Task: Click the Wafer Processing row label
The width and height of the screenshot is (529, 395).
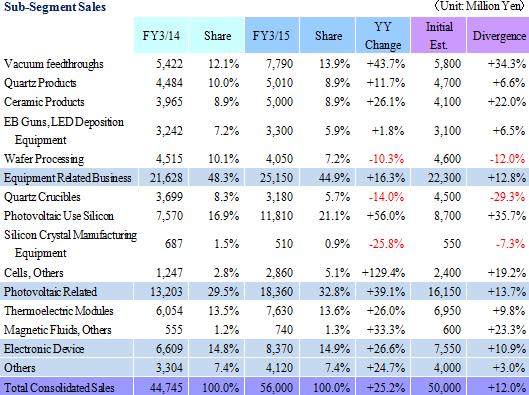Action: click(44, 159)
